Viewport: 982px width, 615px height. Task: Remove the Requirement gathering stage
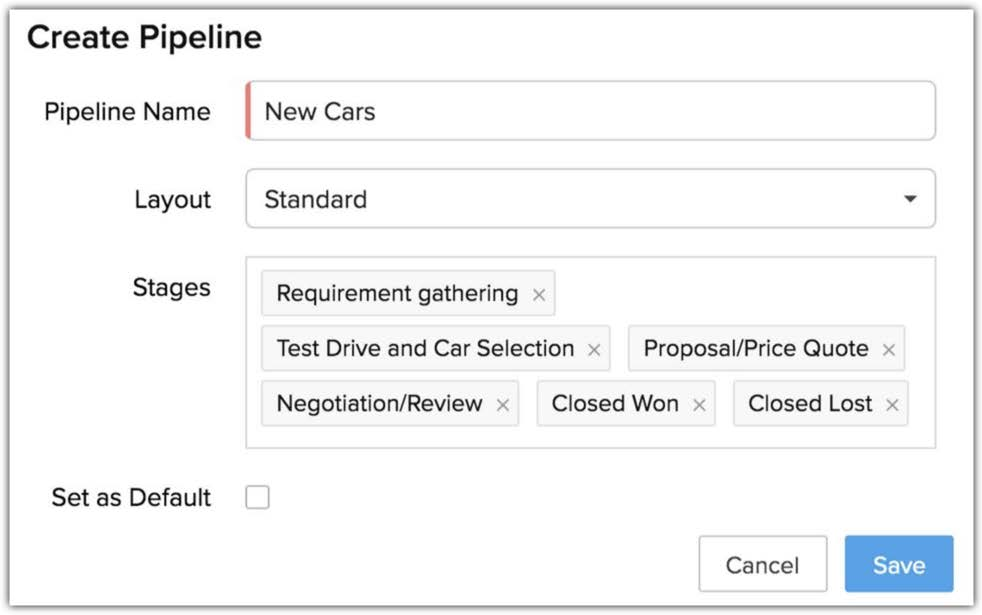click(539, 295)
